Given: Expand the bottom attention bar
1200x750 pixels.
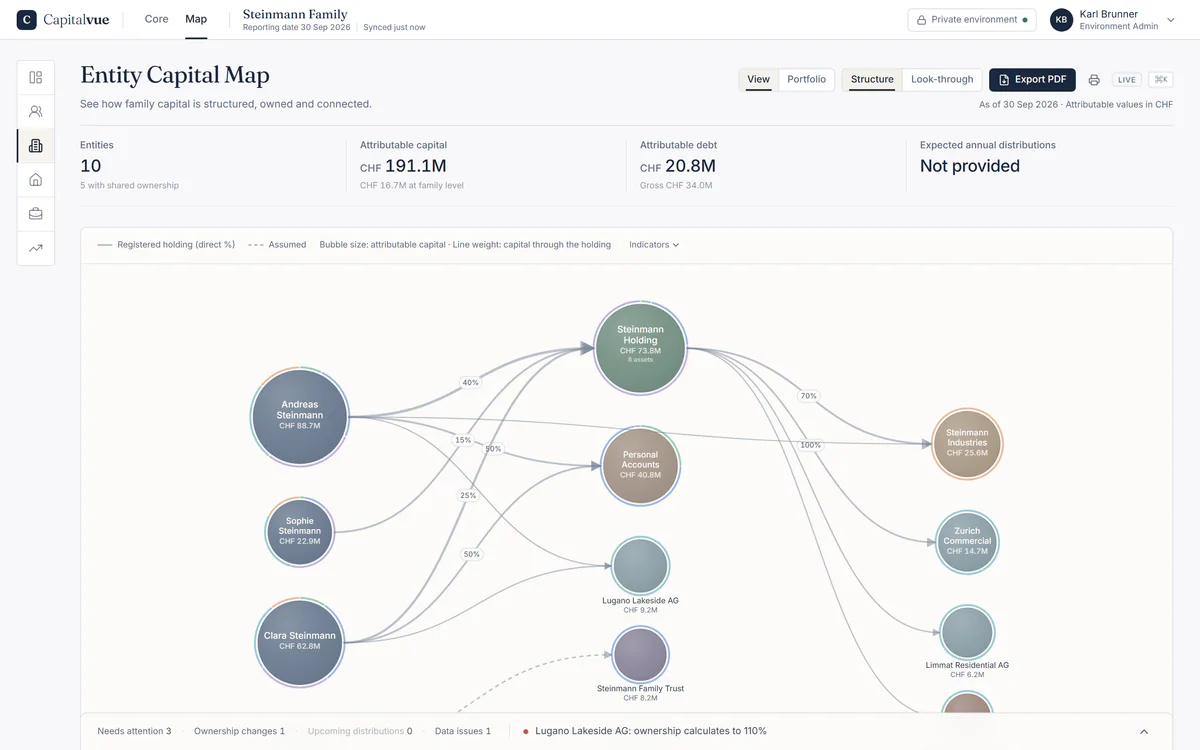Looking at the screenshot, I should 1144,732.
